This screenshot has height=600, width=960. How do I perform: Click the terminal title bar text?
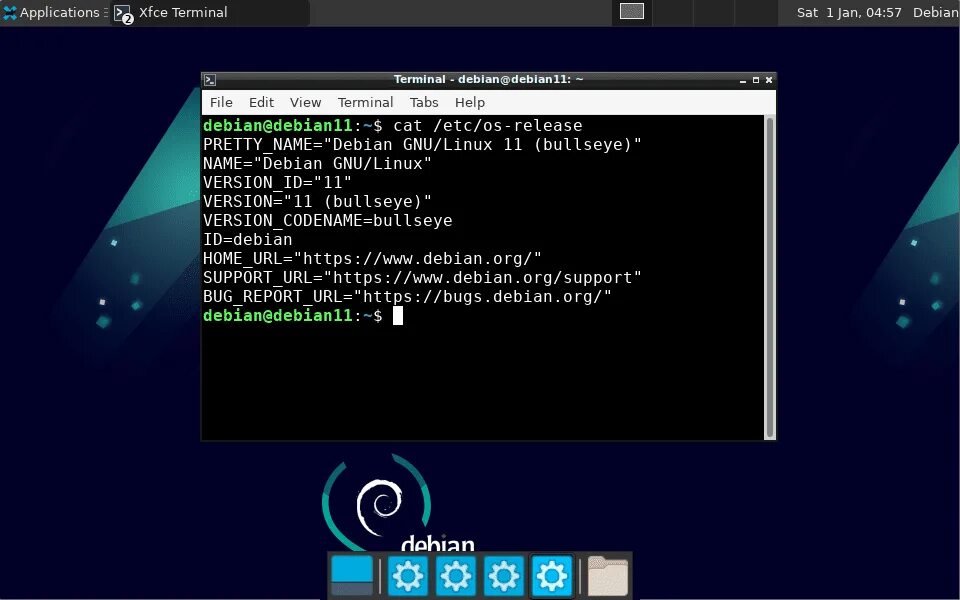click(x=488, y=79)
